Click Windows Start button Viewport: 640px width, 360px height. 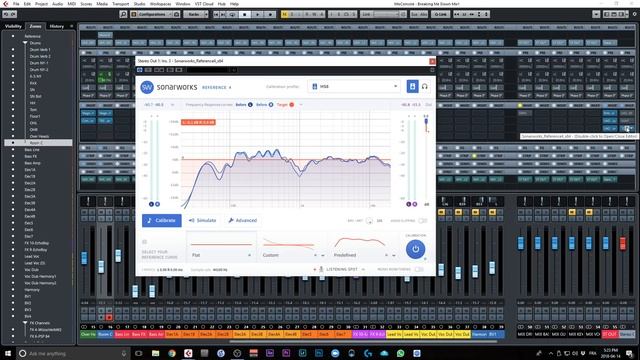pos(8,353)
